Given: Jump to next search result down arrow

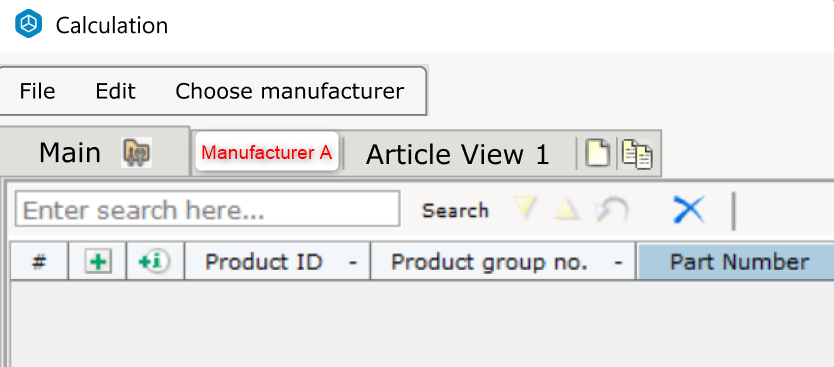Looking at the screenshot, I should point(525,207).
